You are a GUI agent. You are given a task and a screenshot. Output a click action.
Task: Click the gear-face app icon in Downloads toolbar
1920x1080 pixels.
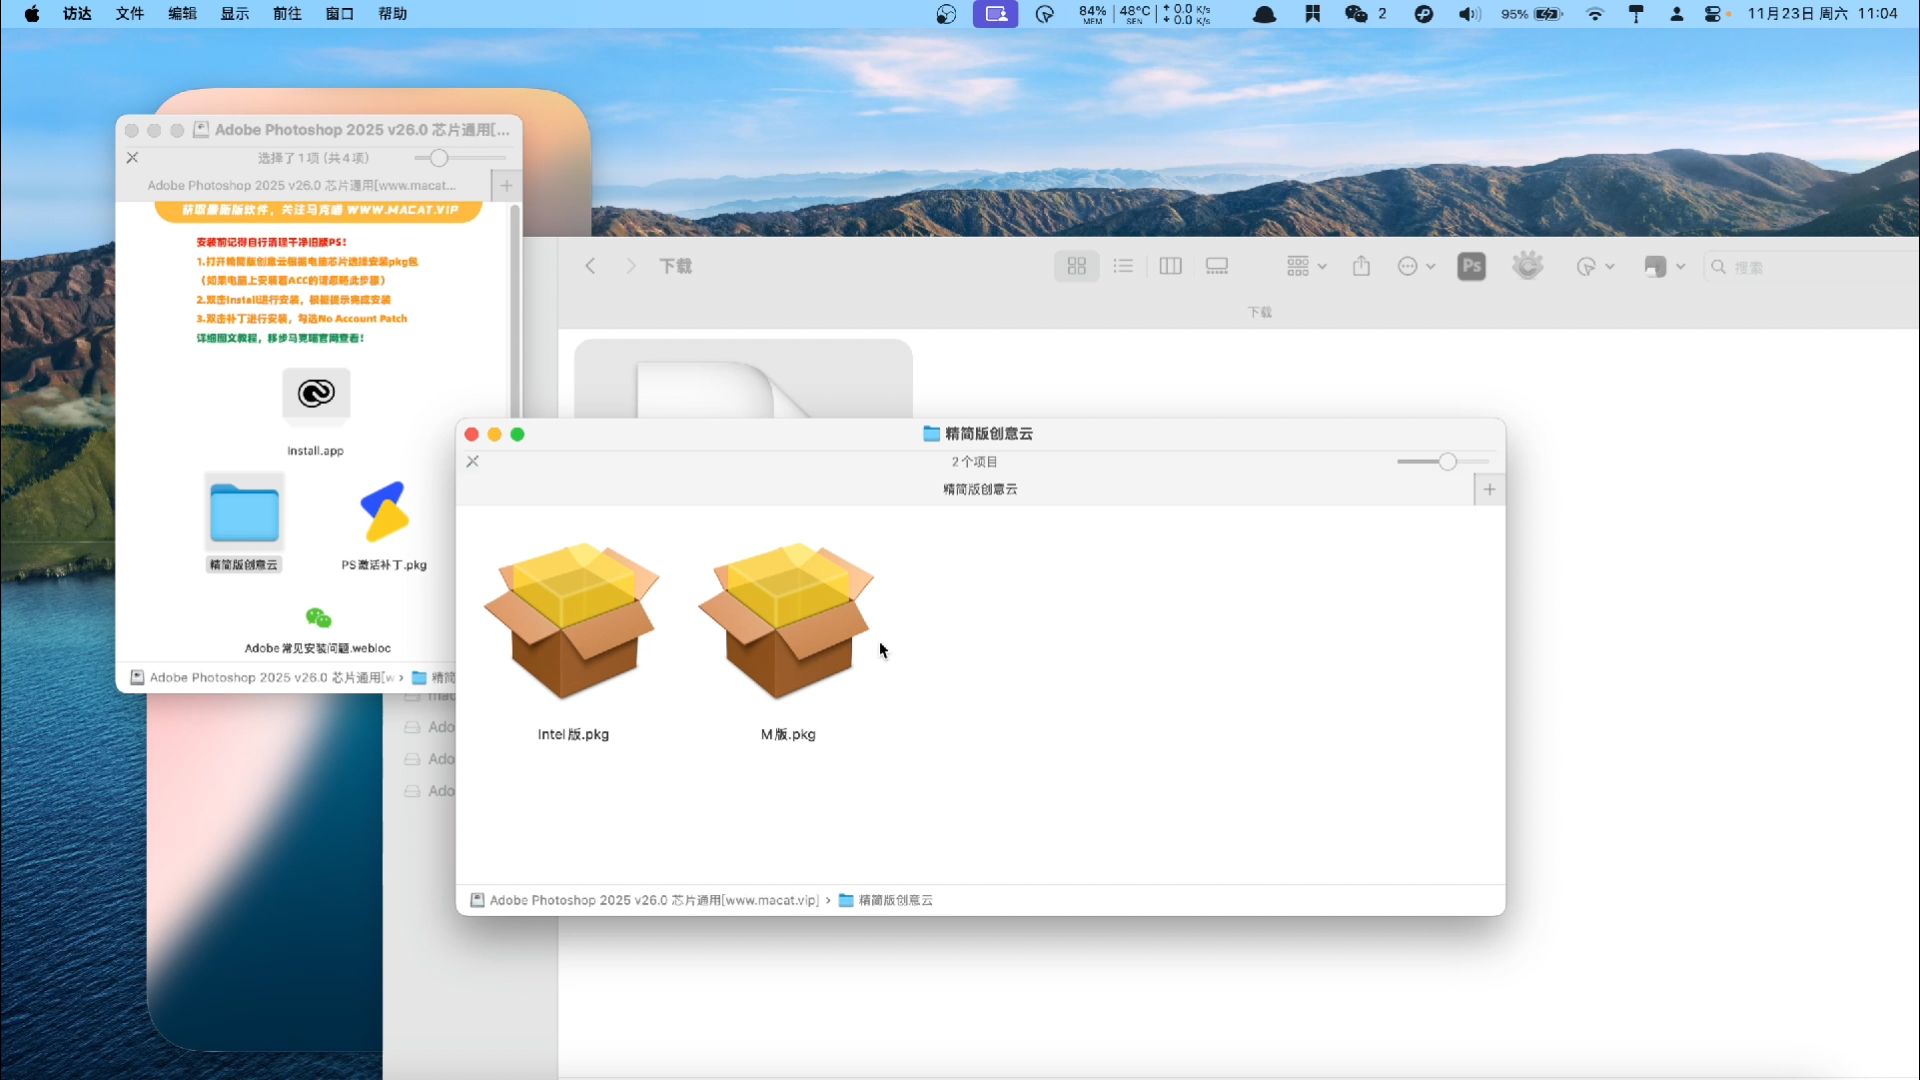(x=1527, y=266)
